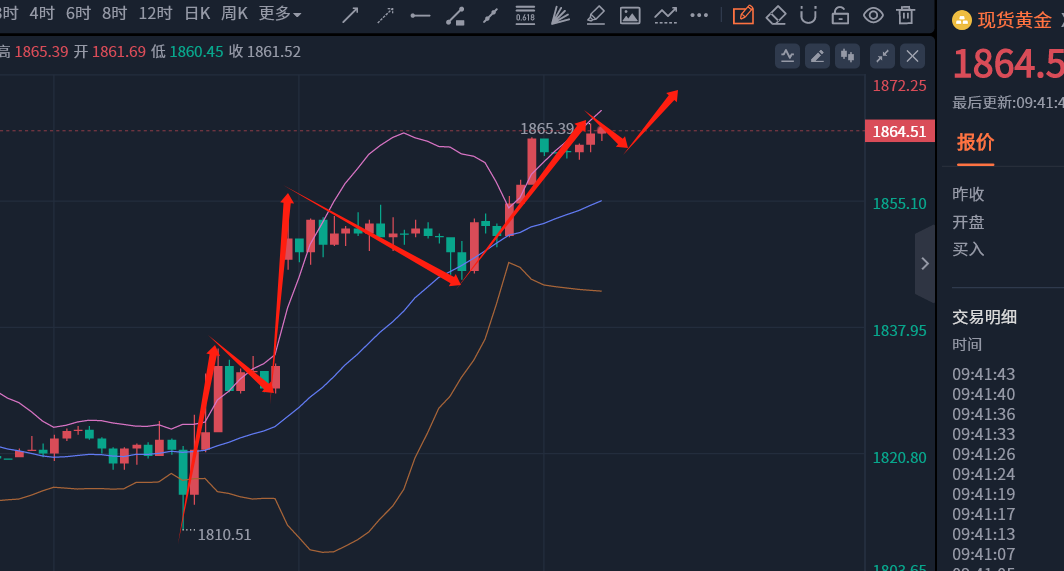Activate the eraser tool
Screen dimensions: 1064x571
(x=776, y=15)
